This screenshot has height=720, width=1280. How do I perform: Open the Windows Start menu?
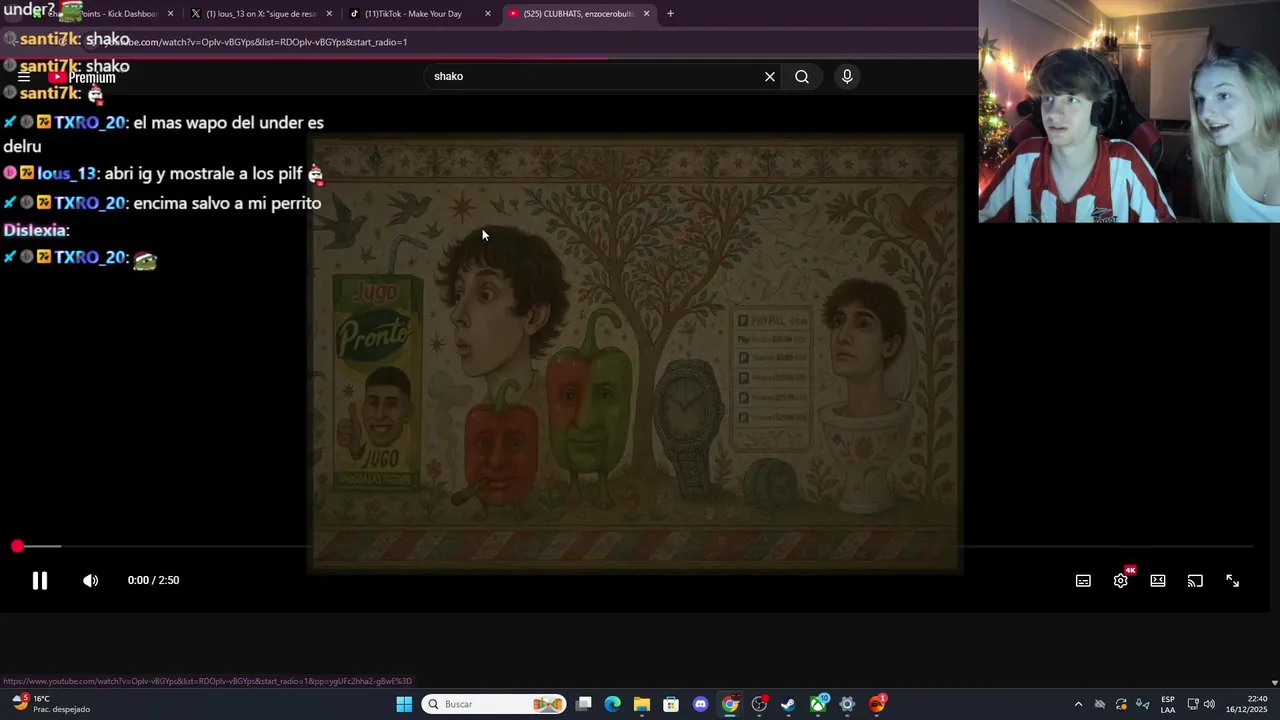[404, 704]
